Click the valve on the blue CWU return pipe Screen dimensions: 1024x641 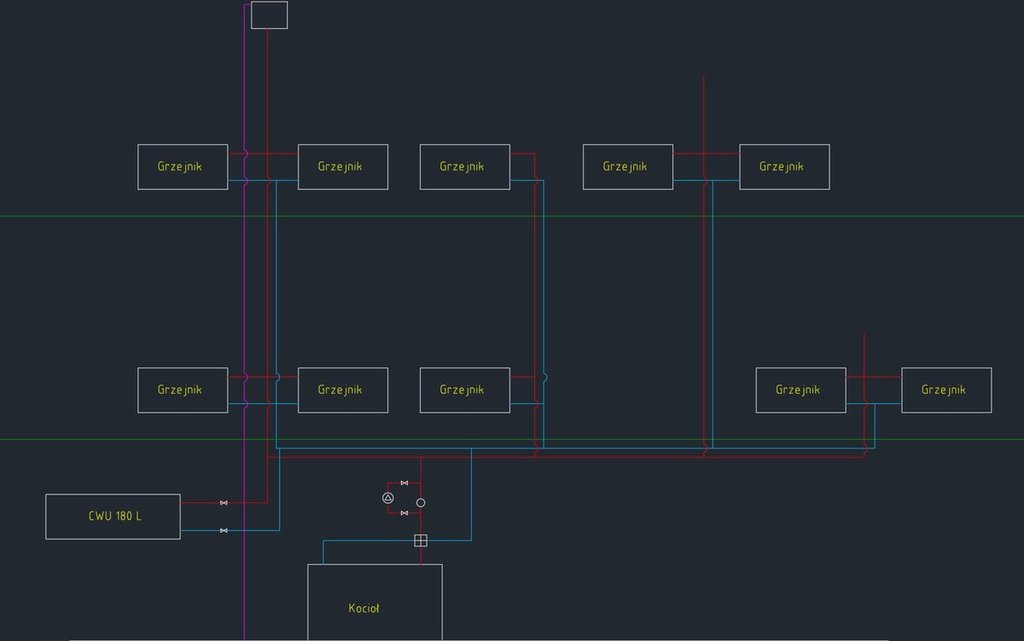pos(223,530)
